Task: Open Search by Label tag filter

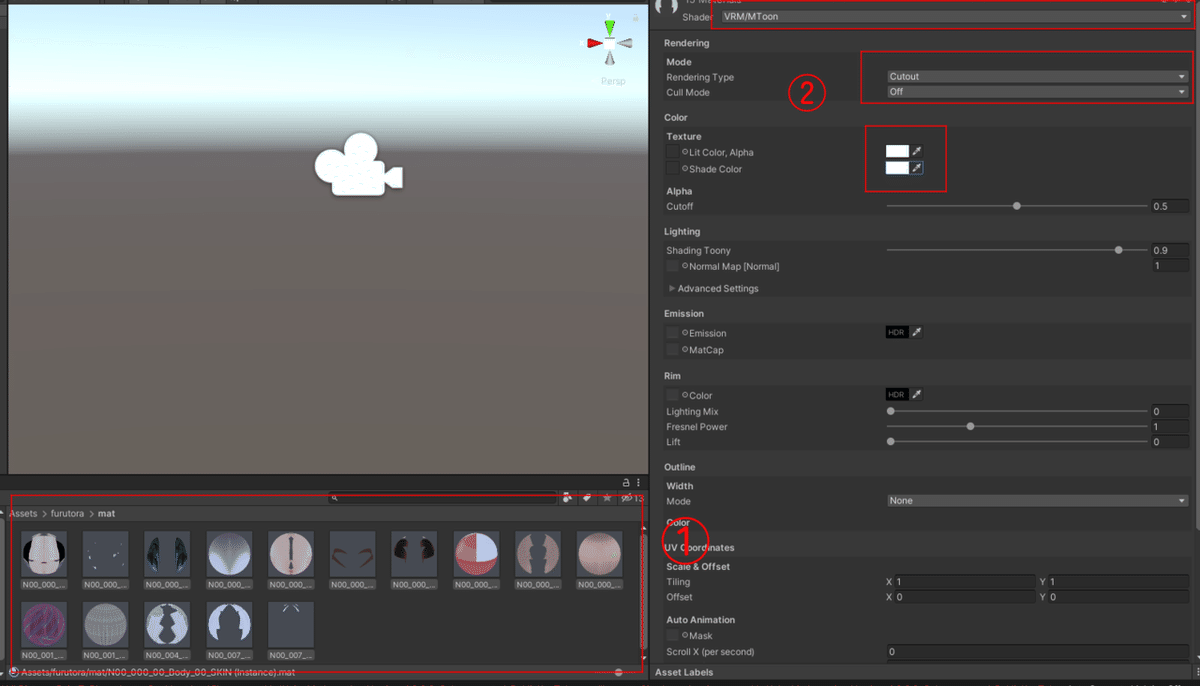Action: pos(587,497)
